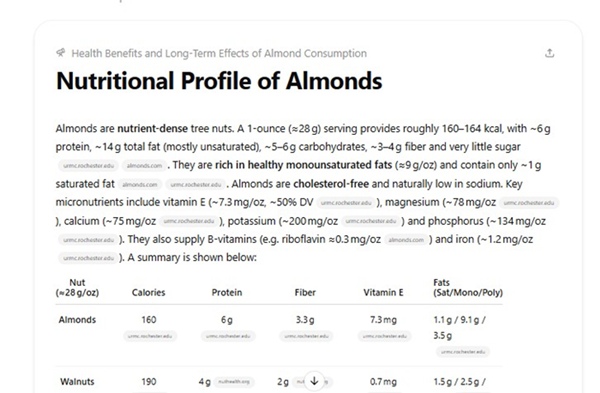Viewport: 600px width, 393px height.
Task: Open citation under Almonds vitamin E 7.3 mg
Action: 385,336
